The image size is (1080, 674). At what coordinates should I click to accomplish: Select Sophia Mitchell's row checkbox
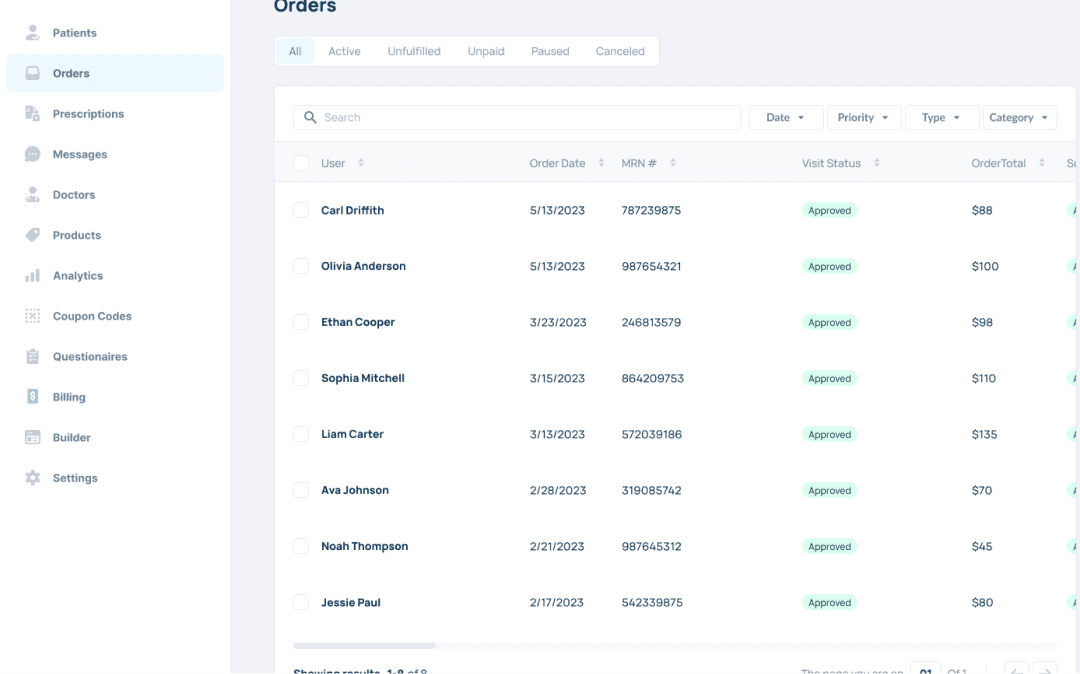click(301, 378)
